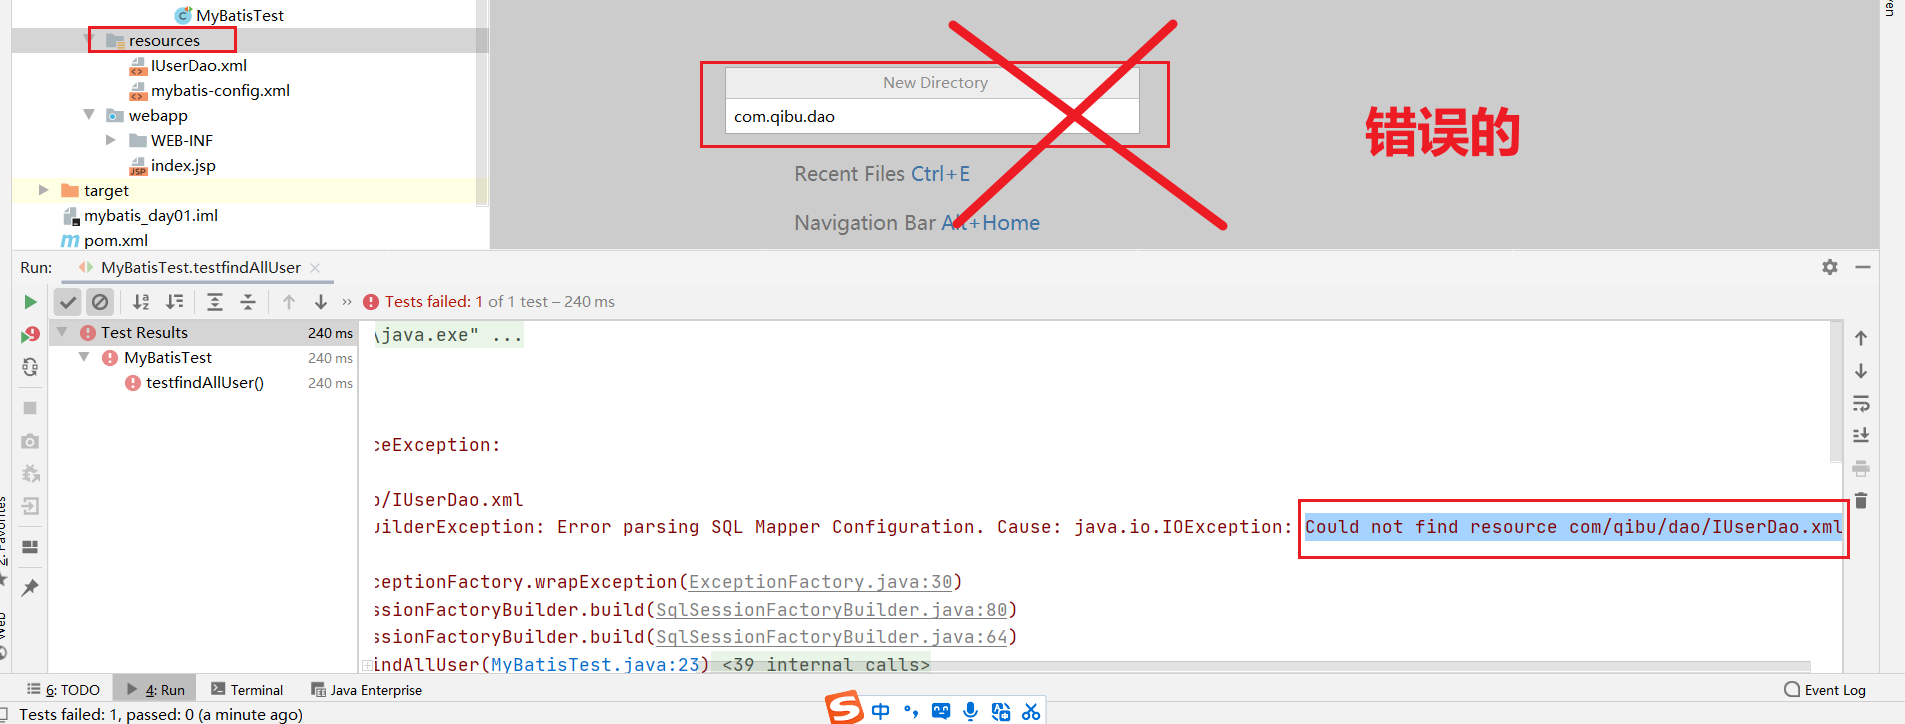Image resolution: width=1905 pixels, height=724 pixels.
Task: Open Sogou soft keyboard icon
Action: click(x=941, y=711)
